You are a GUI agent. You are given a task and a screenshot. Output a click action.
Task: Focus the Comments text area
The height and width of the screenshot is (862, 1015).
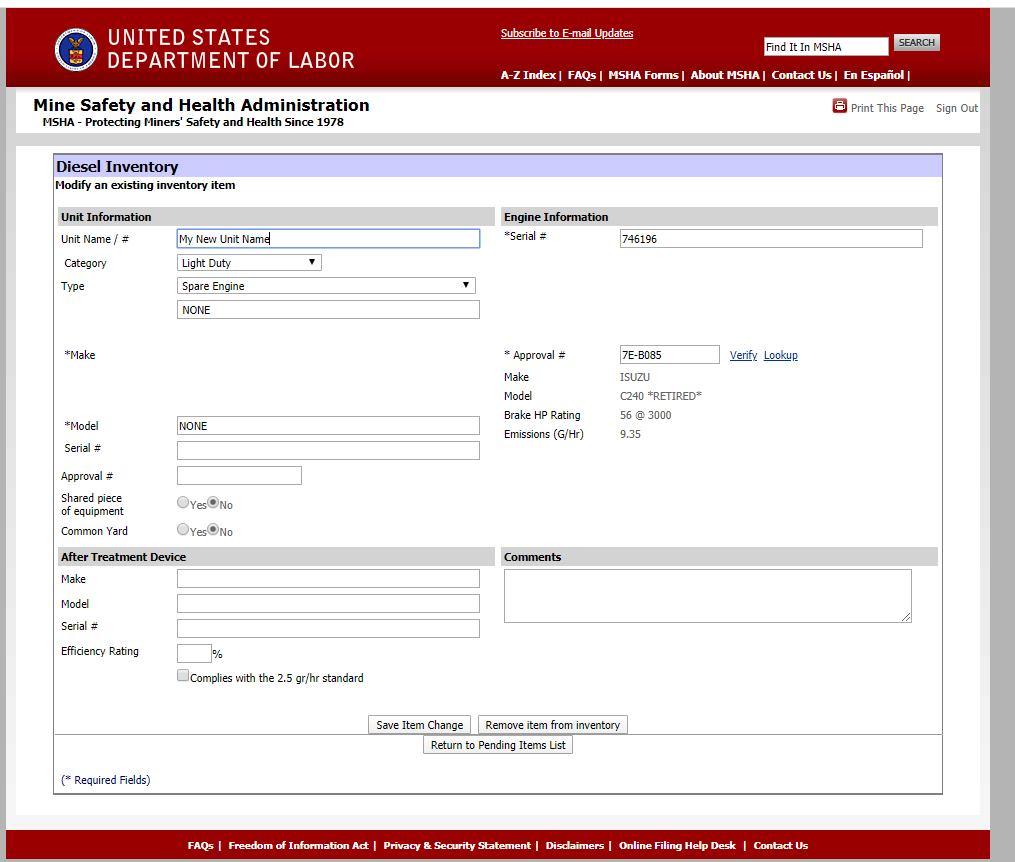point(707,596)
